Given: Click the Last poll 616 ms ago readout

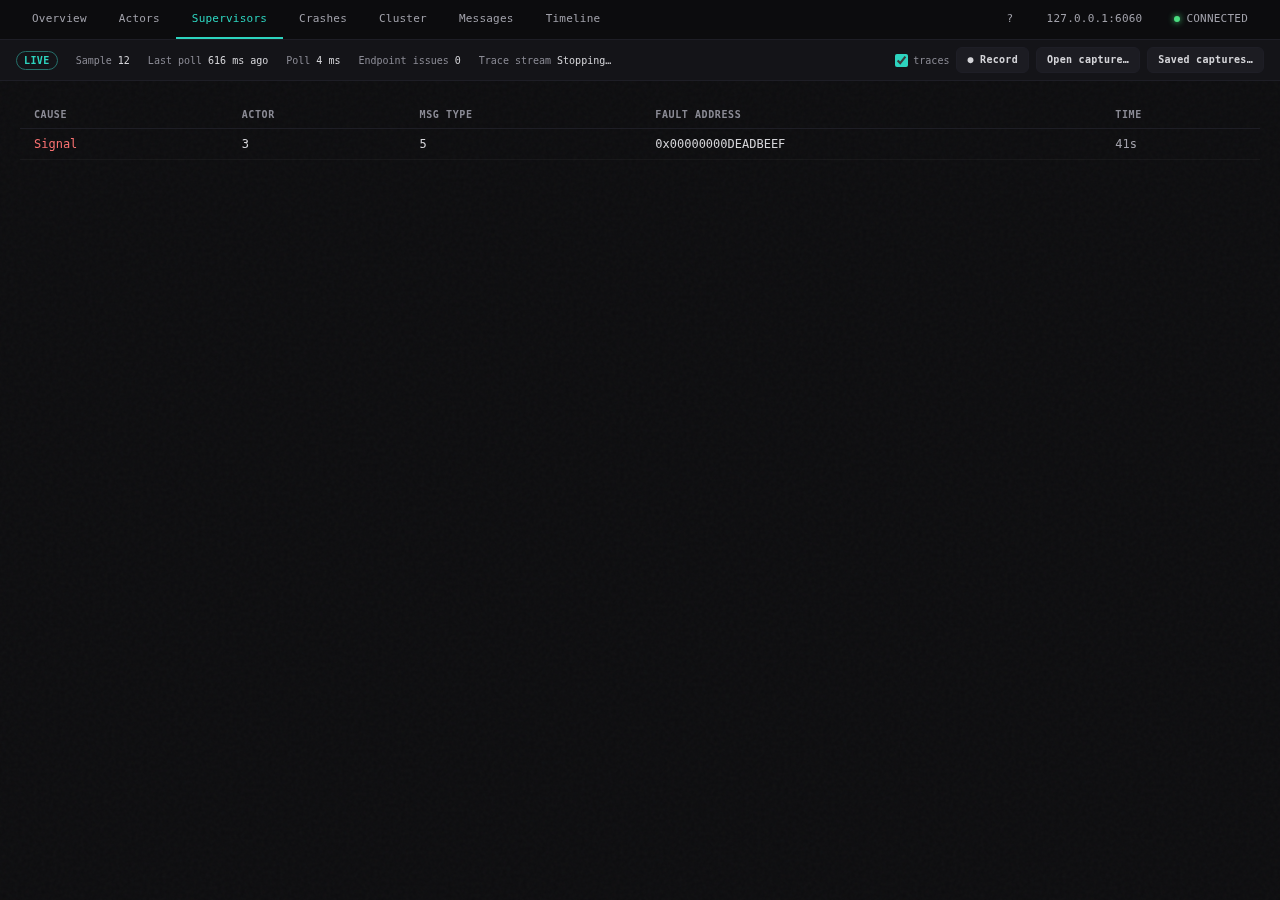Looking at the screenshot, I should point(208,61).
